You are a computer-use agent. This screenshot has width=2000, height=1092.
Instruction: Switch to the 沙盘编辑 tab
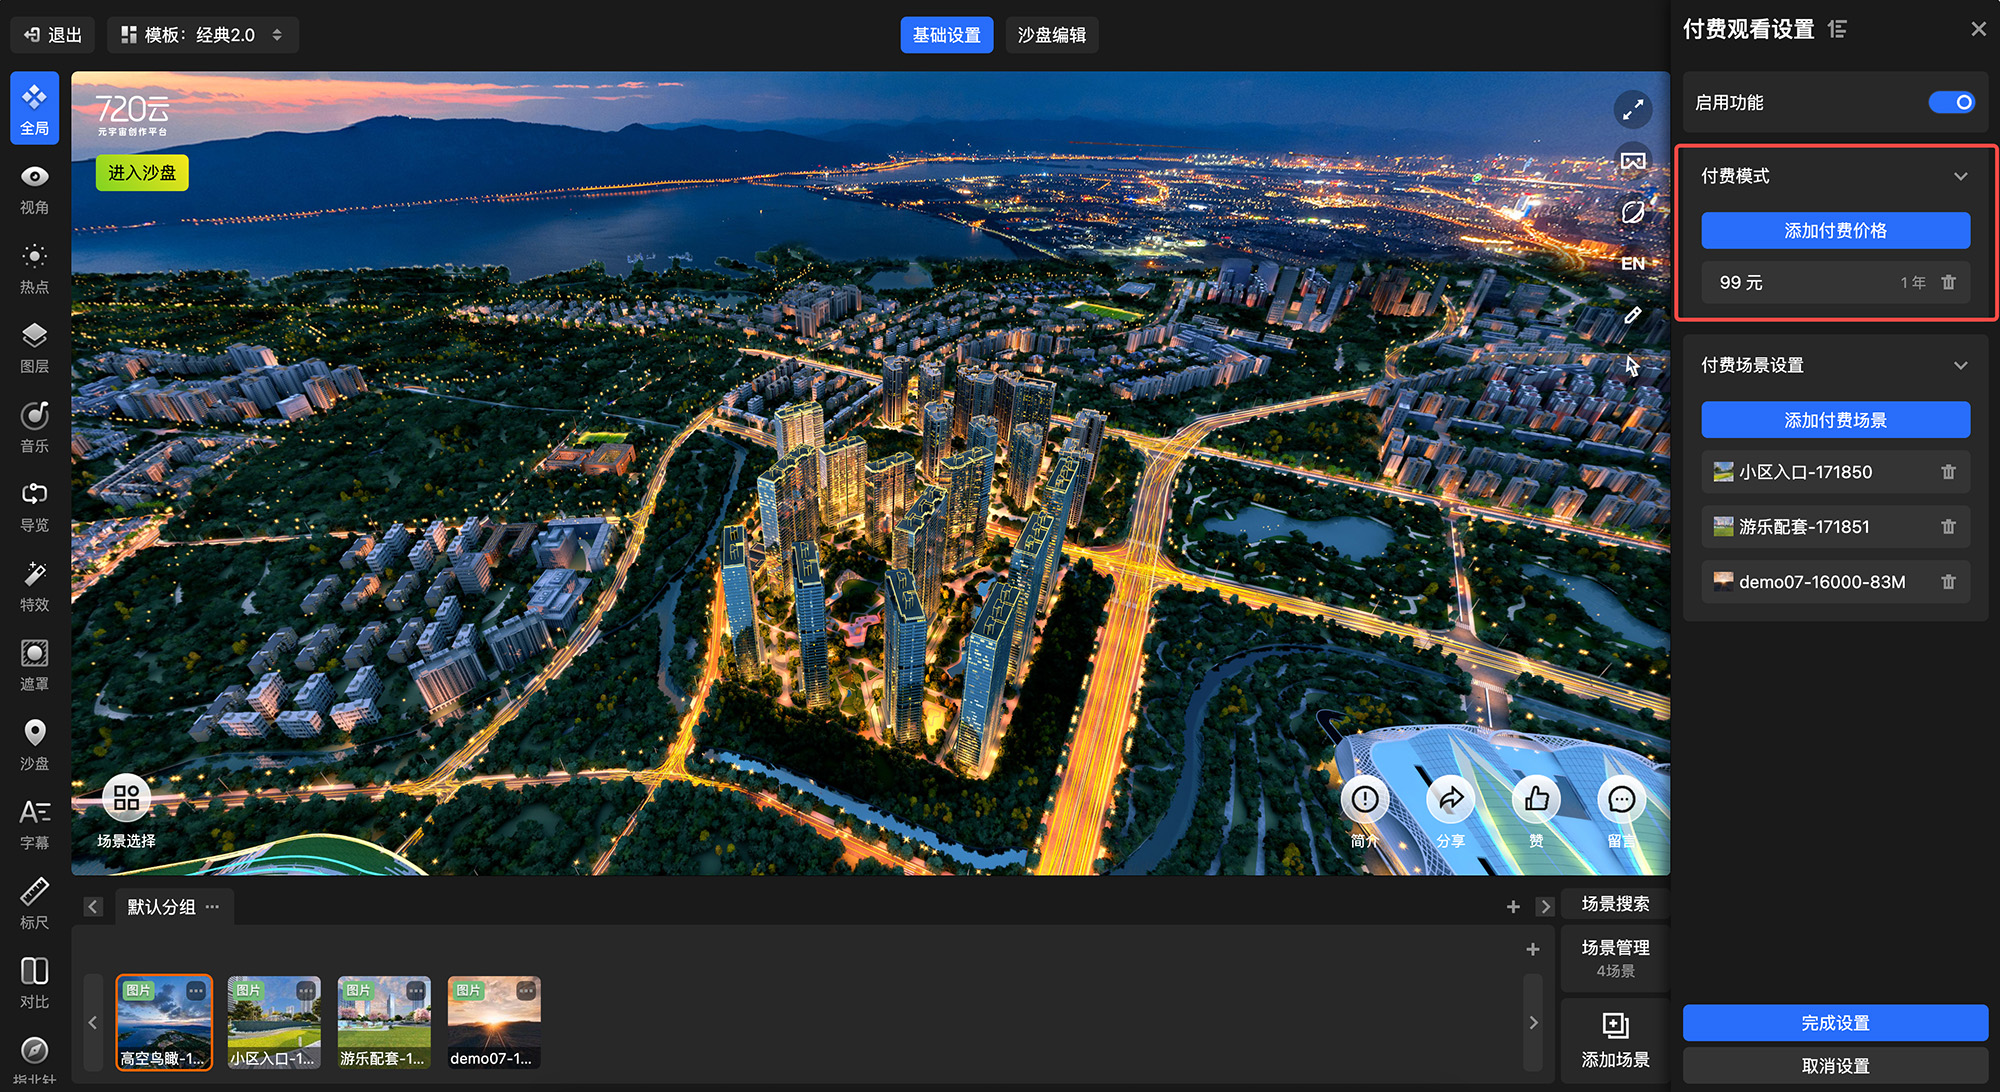(1051, 35)
